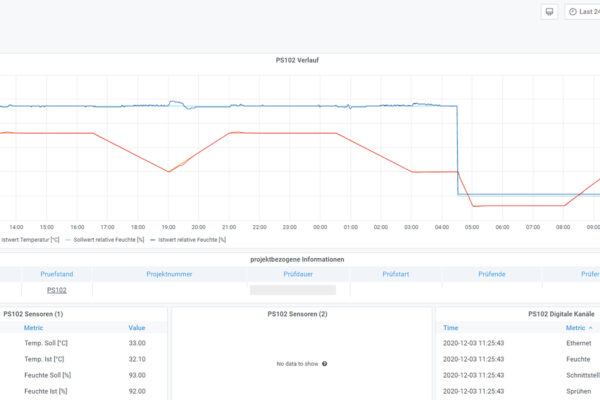This screenshot has height=400, width=600.
Task: Open the Last 24 hours time picker
Action: tap(583, 12)
